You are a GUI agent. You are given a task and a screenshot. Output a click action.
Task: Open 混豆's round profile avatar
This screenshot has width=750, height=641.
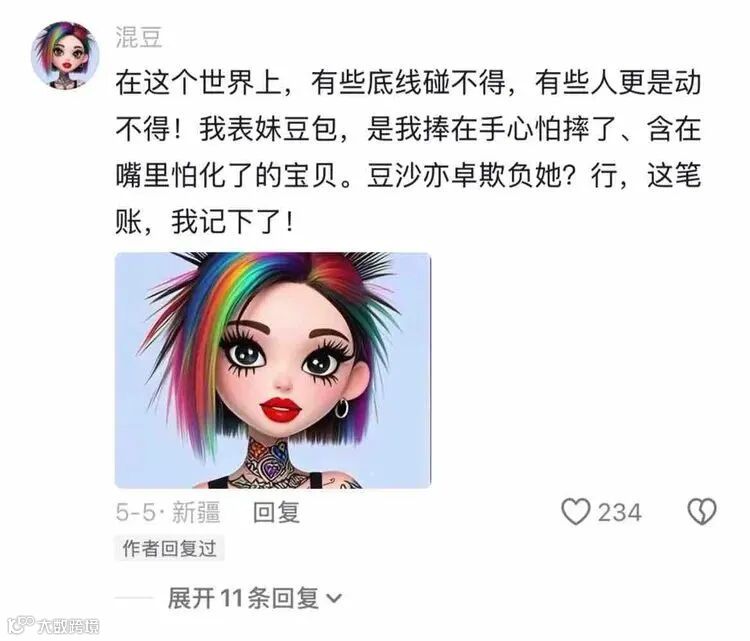[65, 55]
